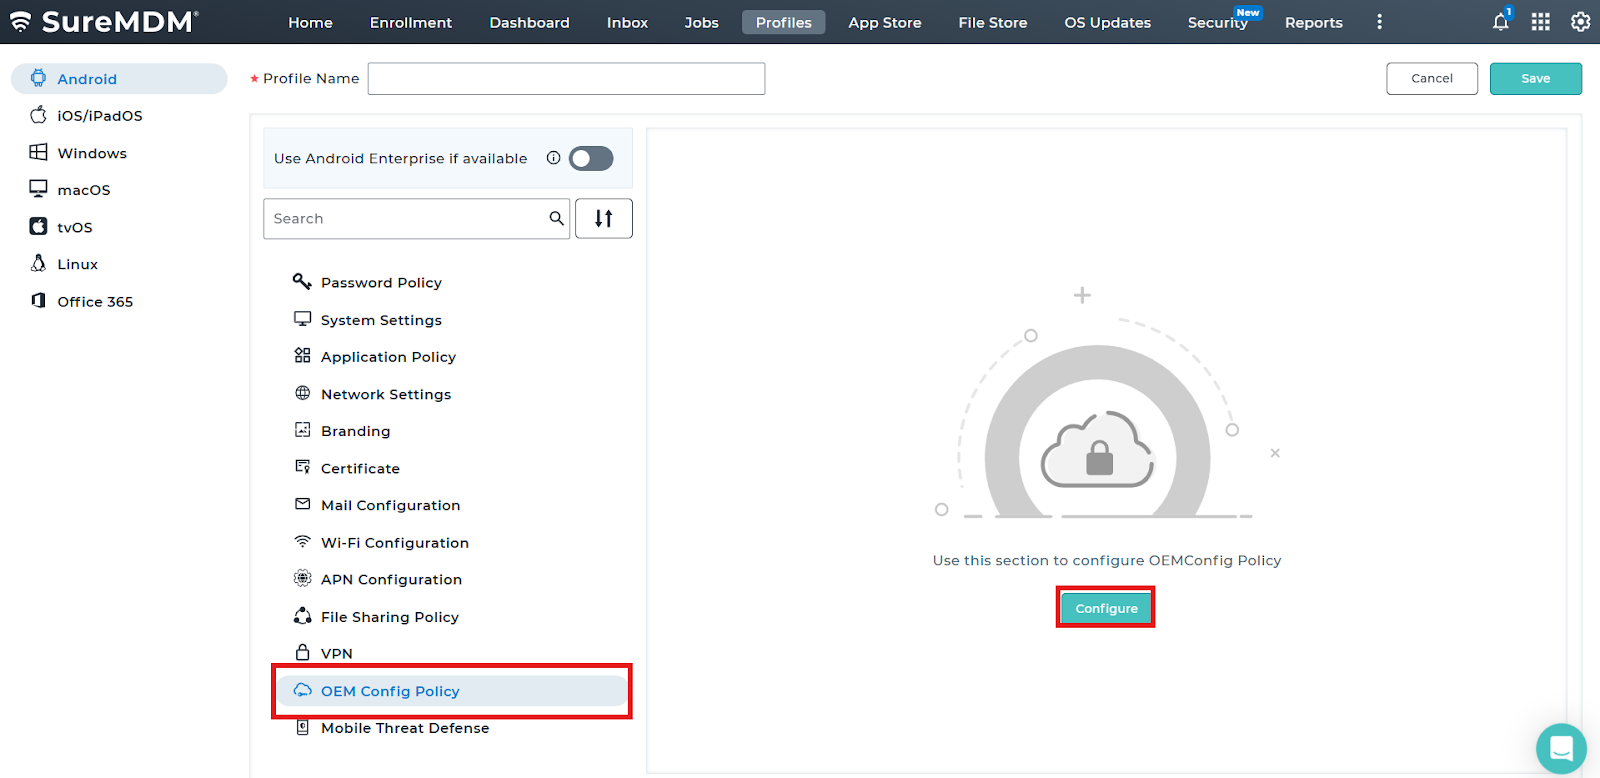Click the SureMDM logo
The height and width of the screenshot is (778, 1600).
point(104,22)
